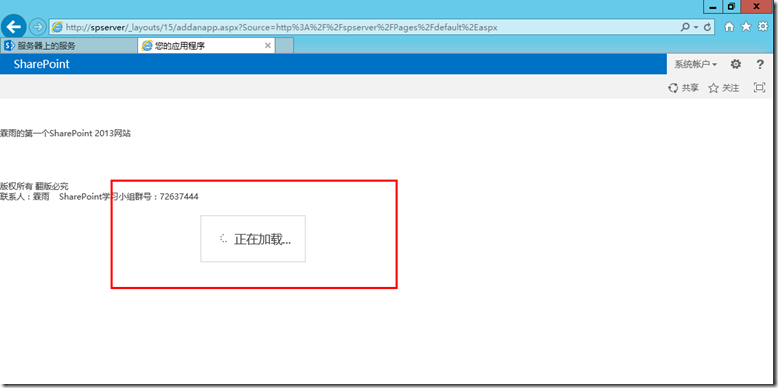Minimize the browser window

pyautogui.click(x=713, y=6)
